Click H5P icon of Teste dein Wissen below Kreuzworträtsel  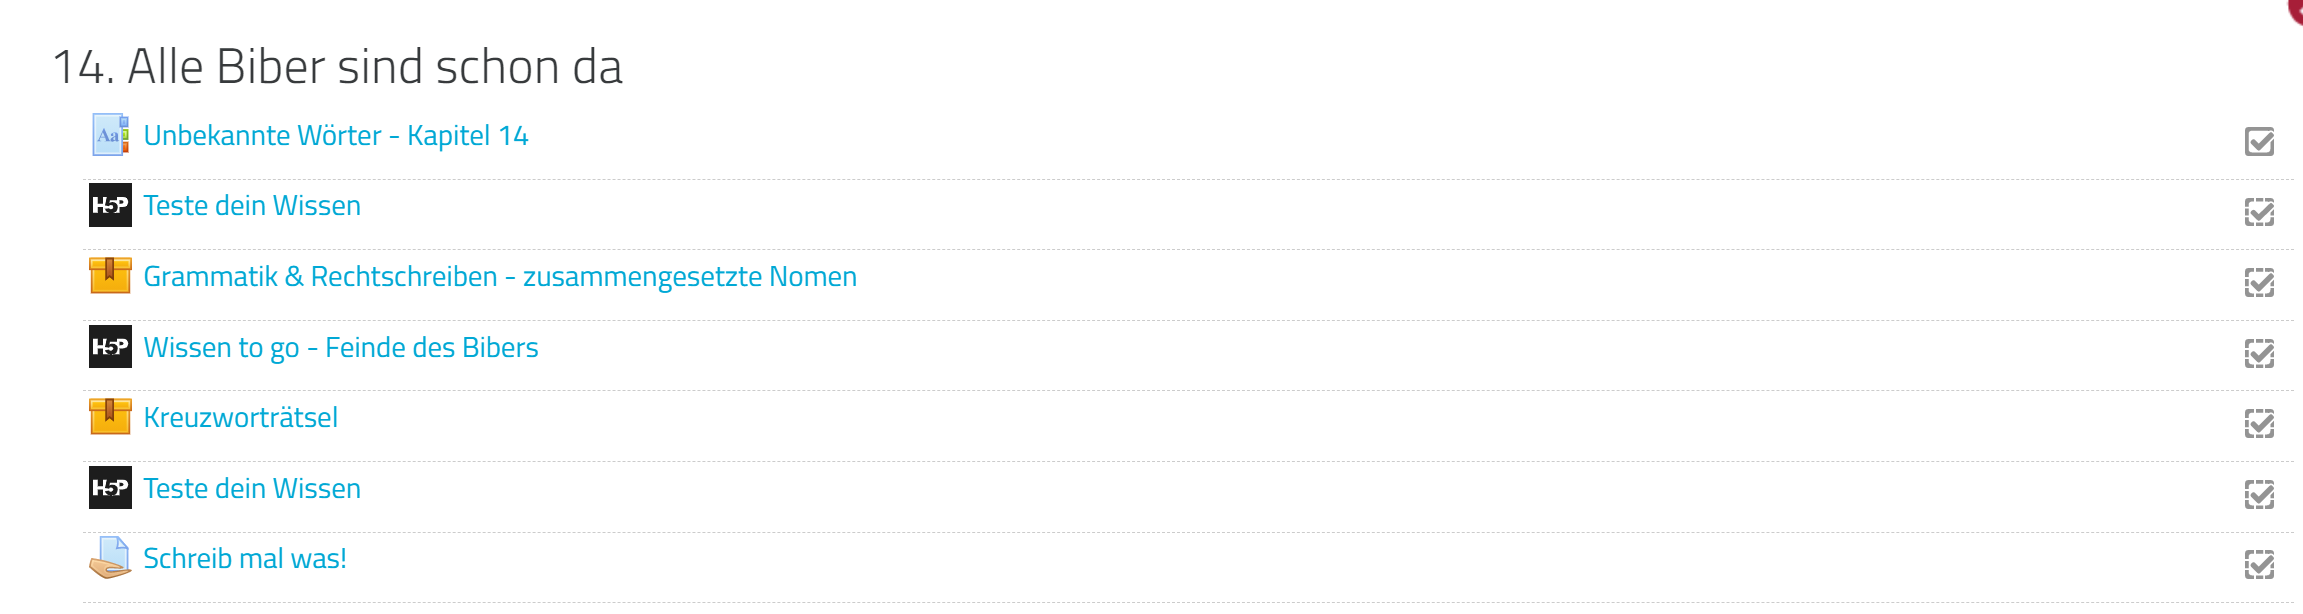pyautogui.click(x=110, y=488)
